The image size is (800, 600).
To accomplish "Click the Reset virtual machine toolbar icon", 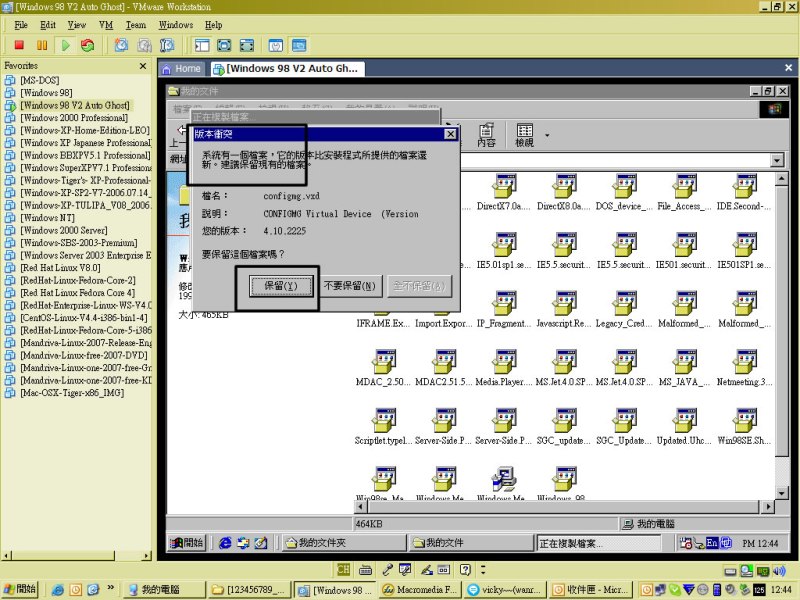I will tap(88, 45).
